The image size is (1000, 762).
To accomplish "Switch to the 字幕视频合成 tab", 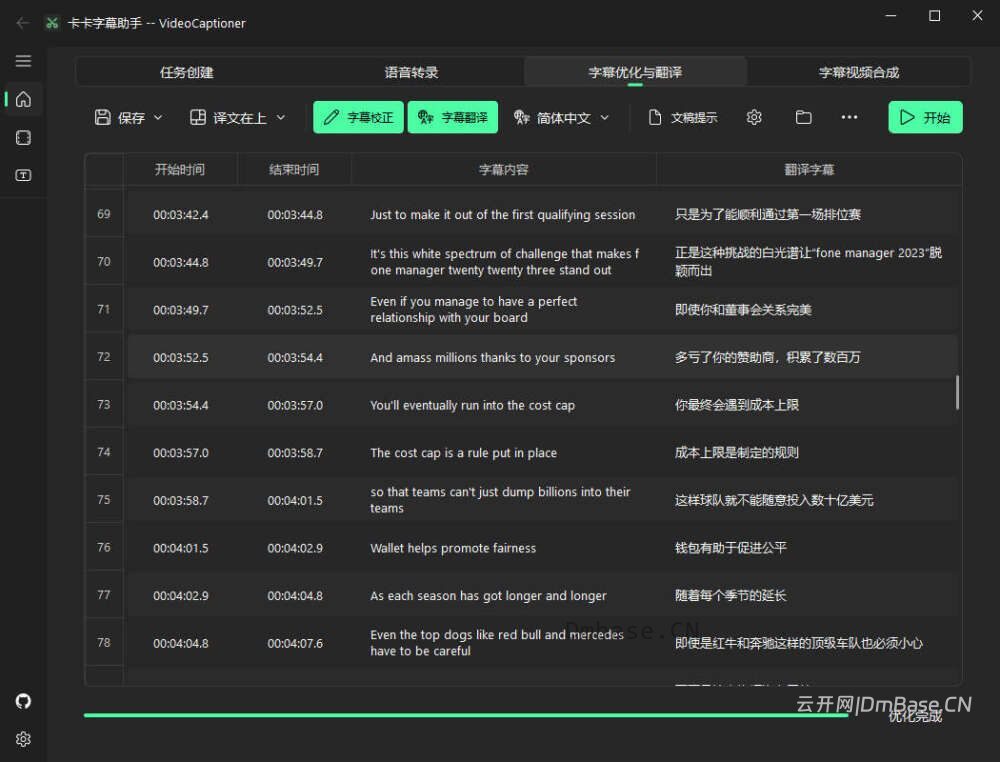I will coord(859,72).
